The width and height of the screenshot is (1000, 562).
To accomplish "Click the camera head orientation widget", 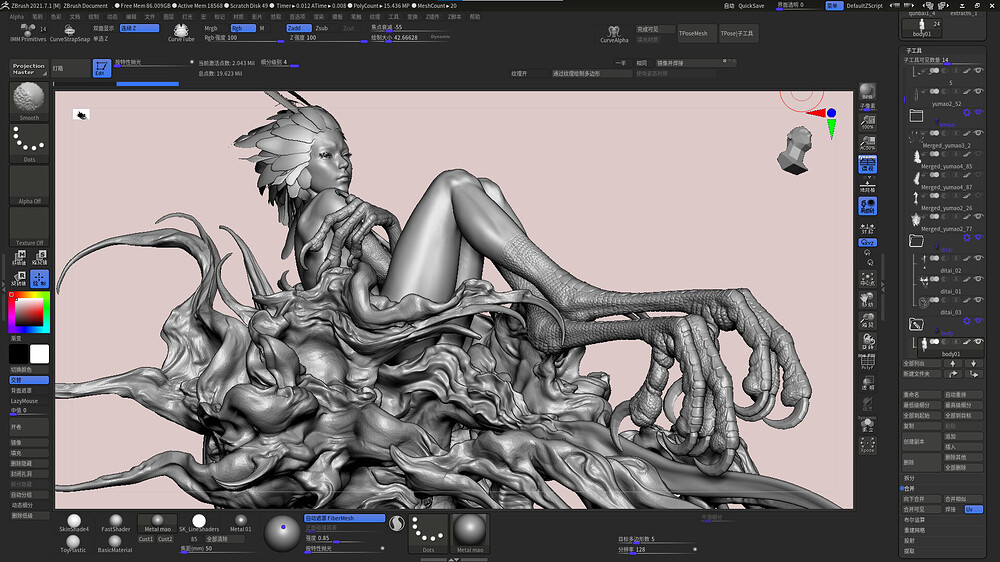I will [795, 150].
